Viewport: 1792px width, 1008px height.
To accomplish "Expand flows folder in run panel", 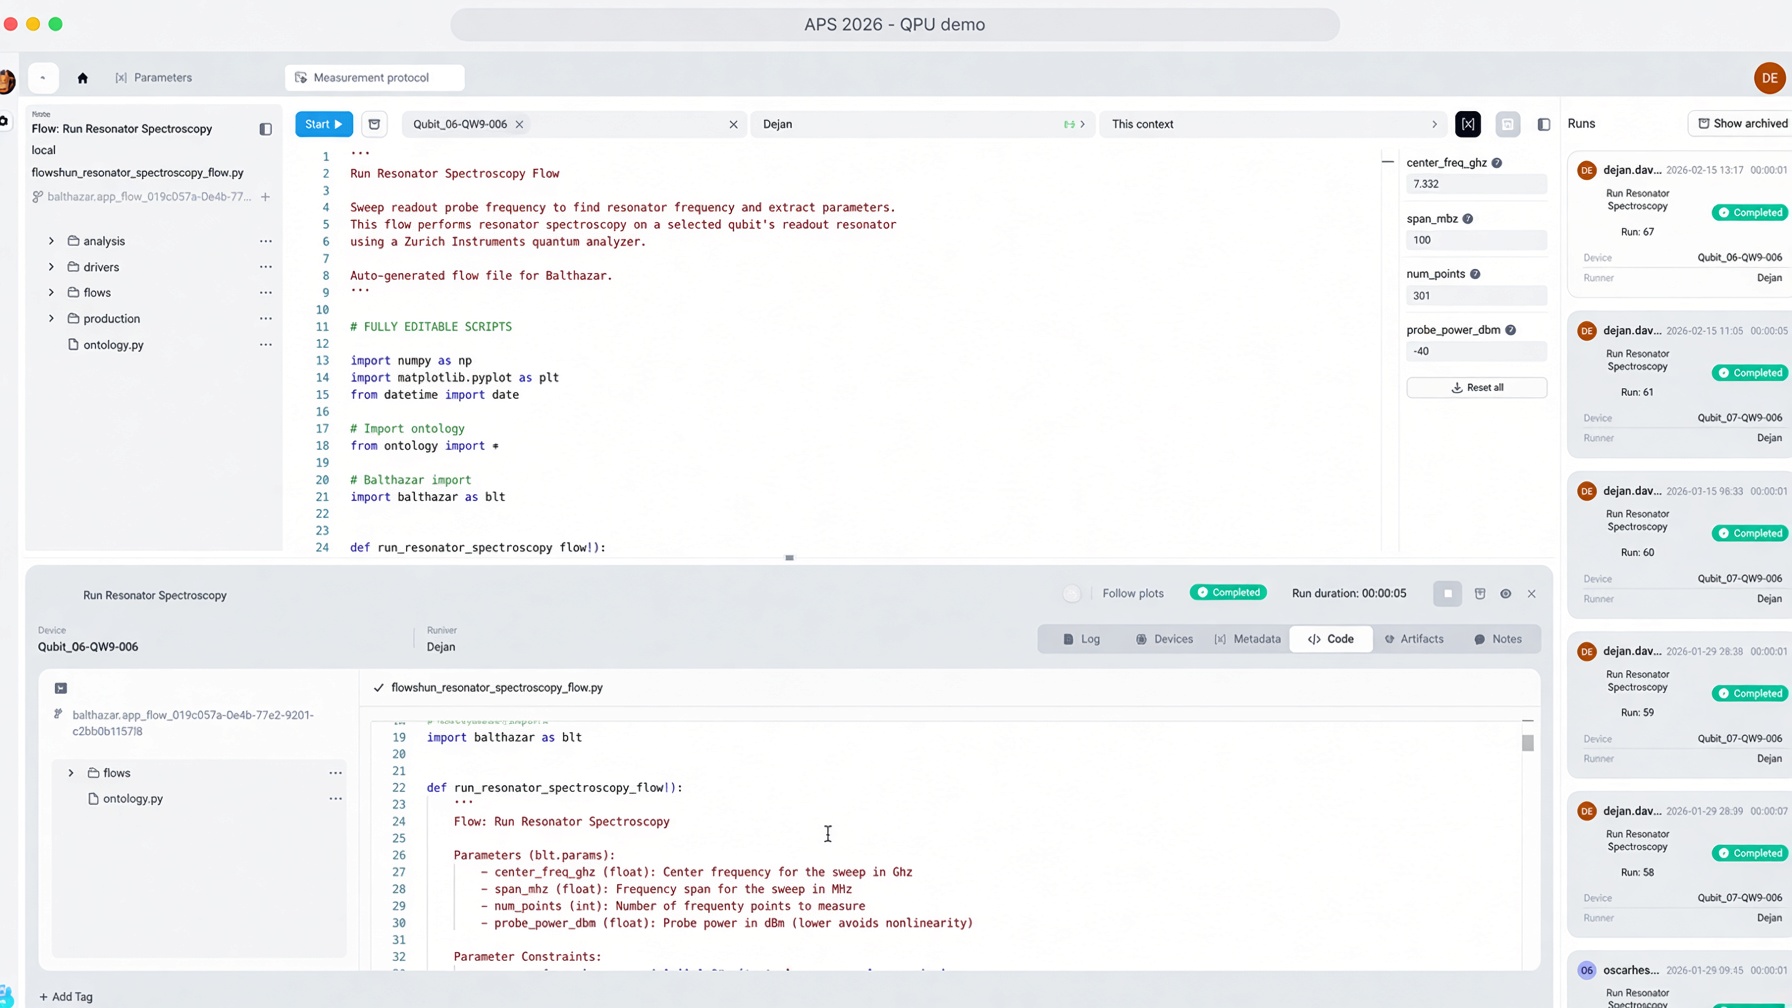I will 71,773.
